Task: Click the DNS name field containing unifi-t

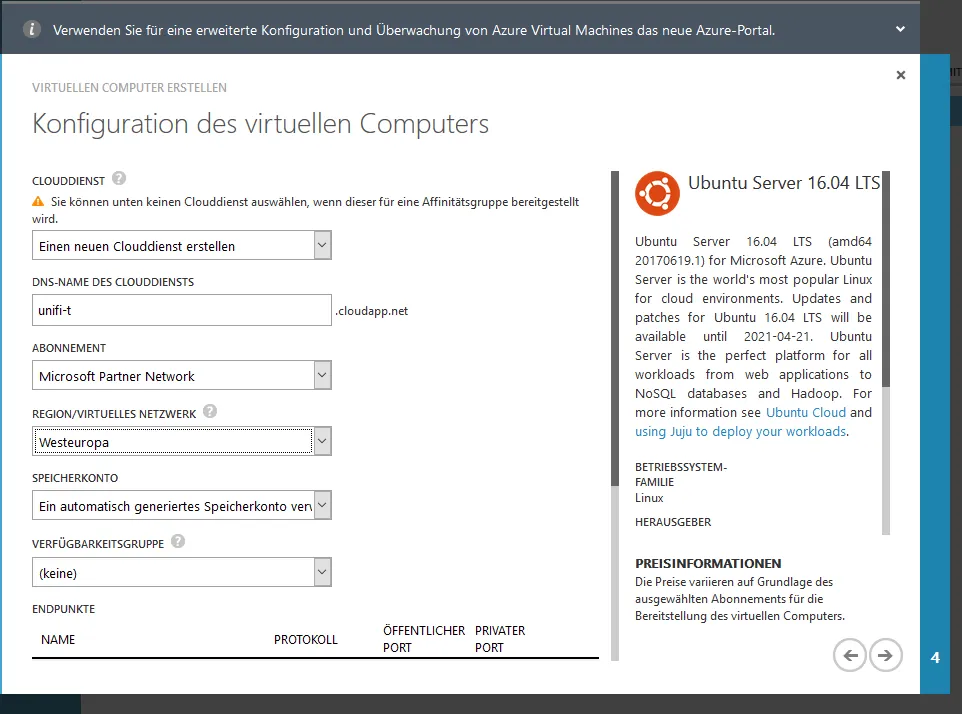Action: point(182,310)
